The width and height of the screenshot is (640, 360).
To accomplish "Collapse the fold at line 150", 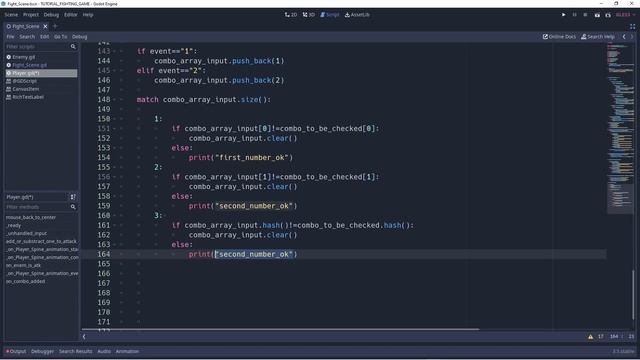I will 114,119.
